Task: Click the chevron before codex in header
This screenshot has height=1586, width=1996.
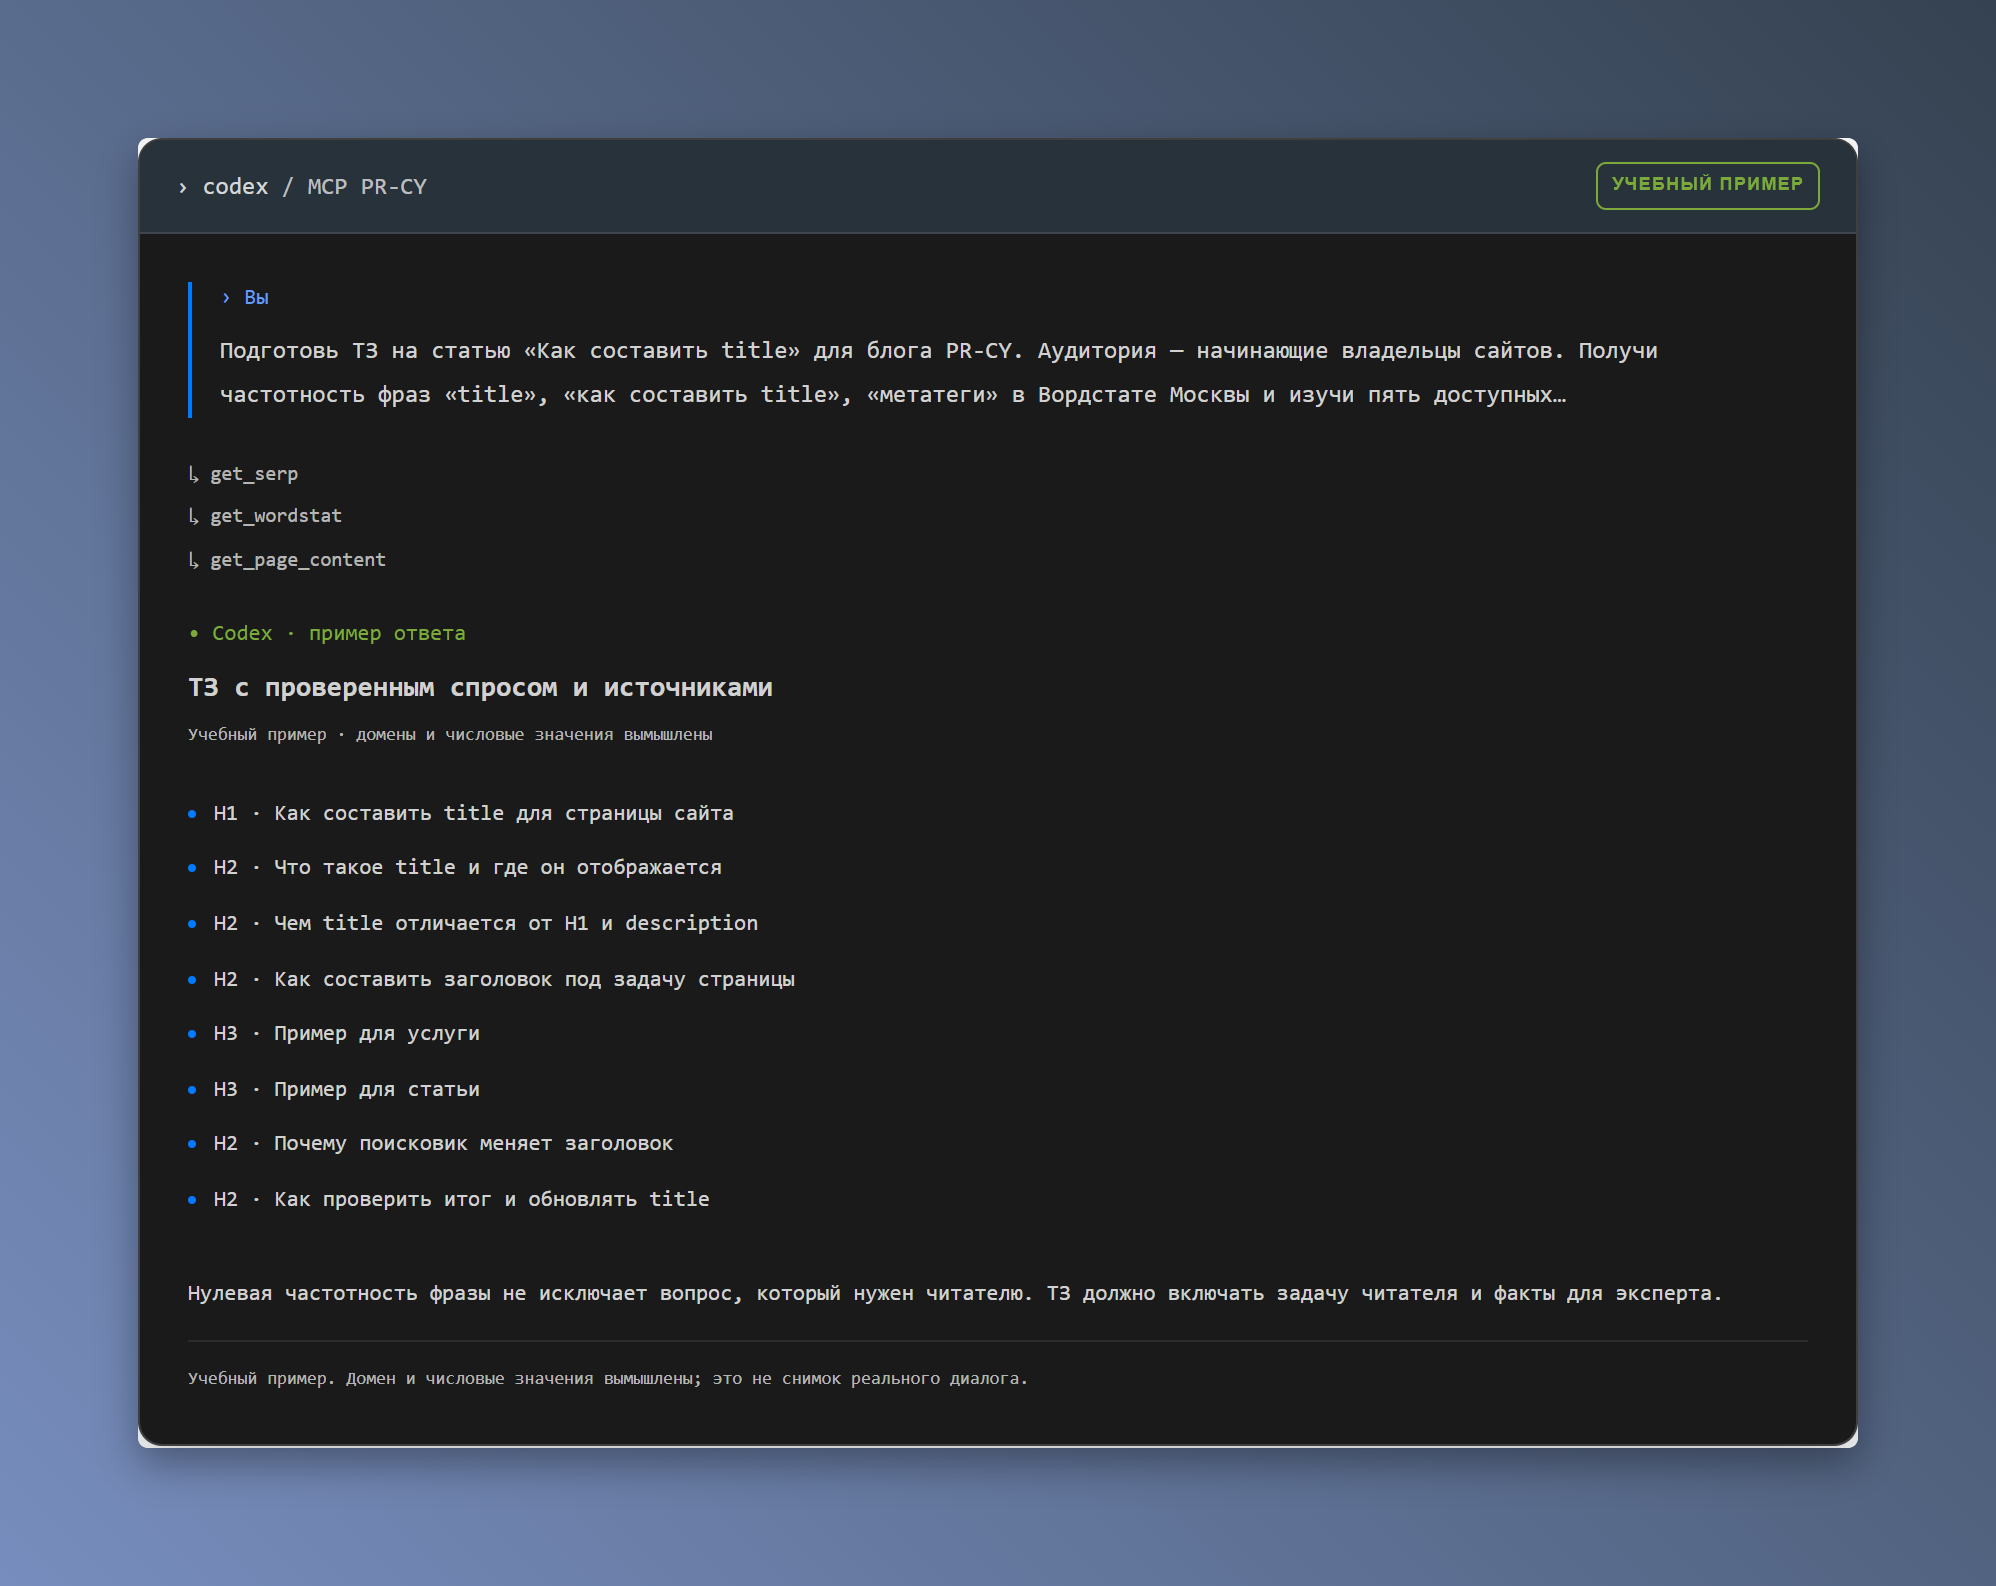Action: point(182,188)
